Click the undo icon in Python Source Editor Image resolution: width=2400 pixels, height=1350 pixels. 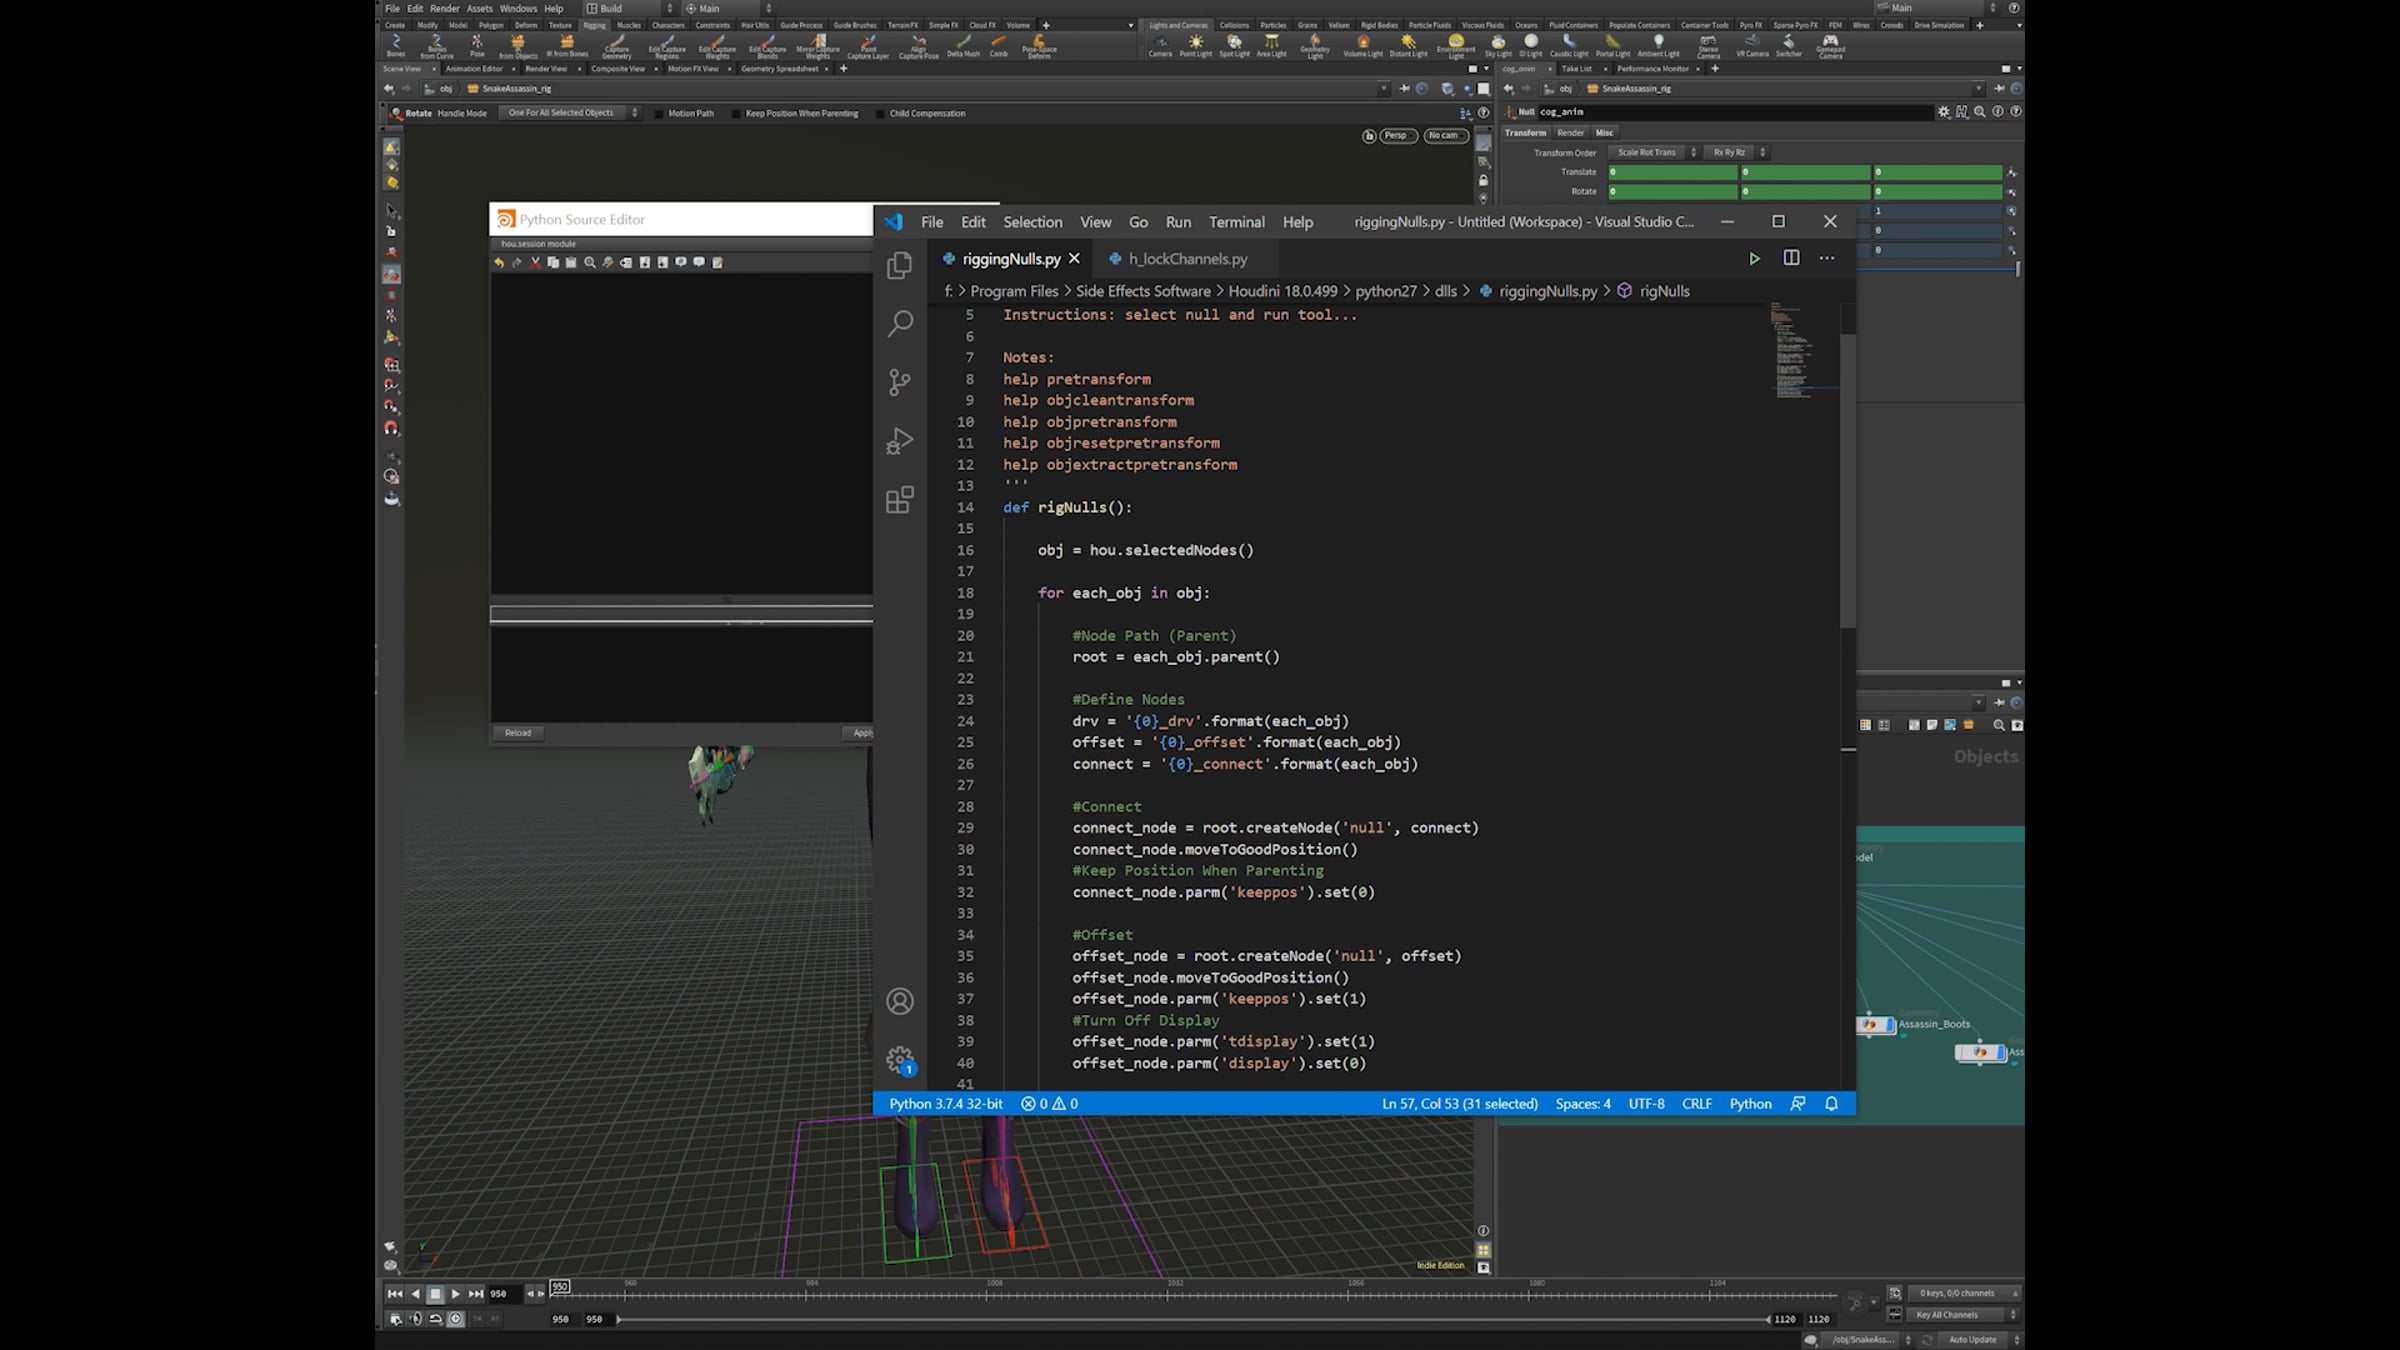point(499,262)
